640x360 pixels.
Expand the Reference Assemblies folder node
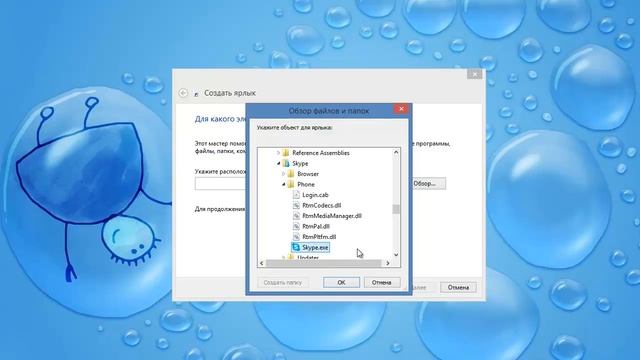pos(278,153)
